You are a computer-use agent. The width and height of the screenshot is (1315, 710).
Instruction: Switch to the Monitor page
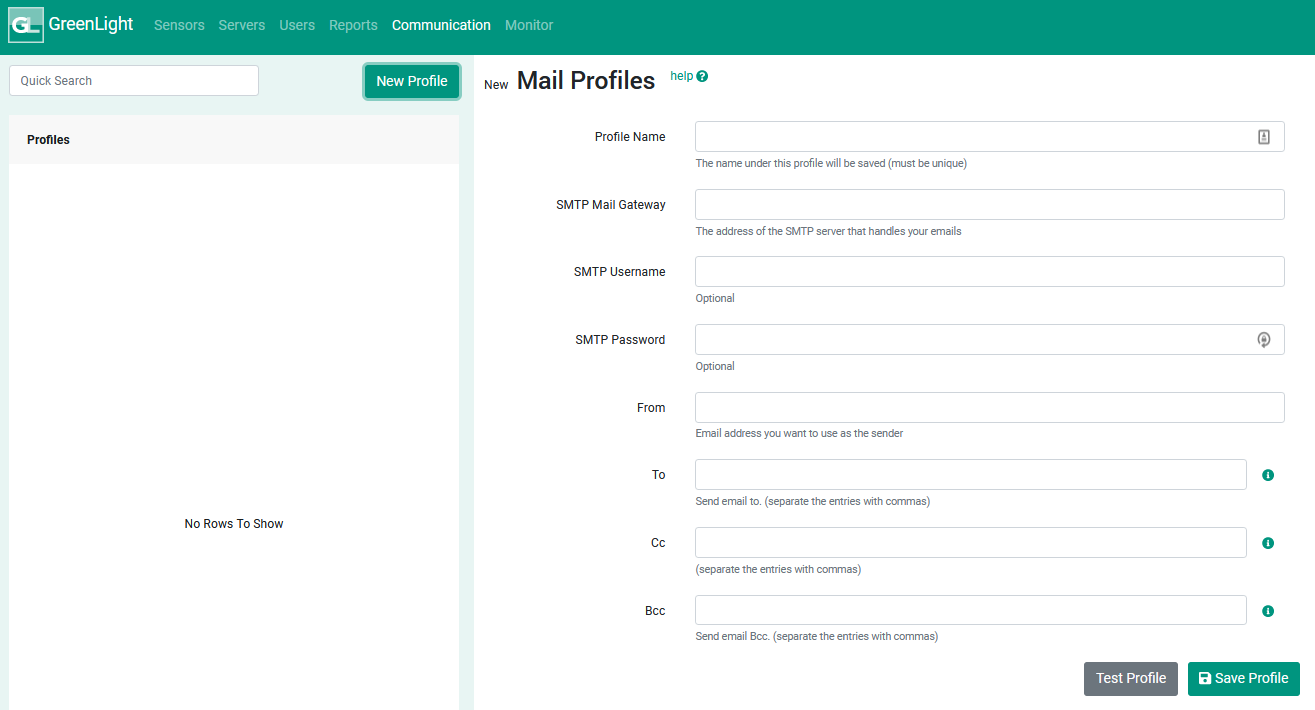[x=529, y=25]
